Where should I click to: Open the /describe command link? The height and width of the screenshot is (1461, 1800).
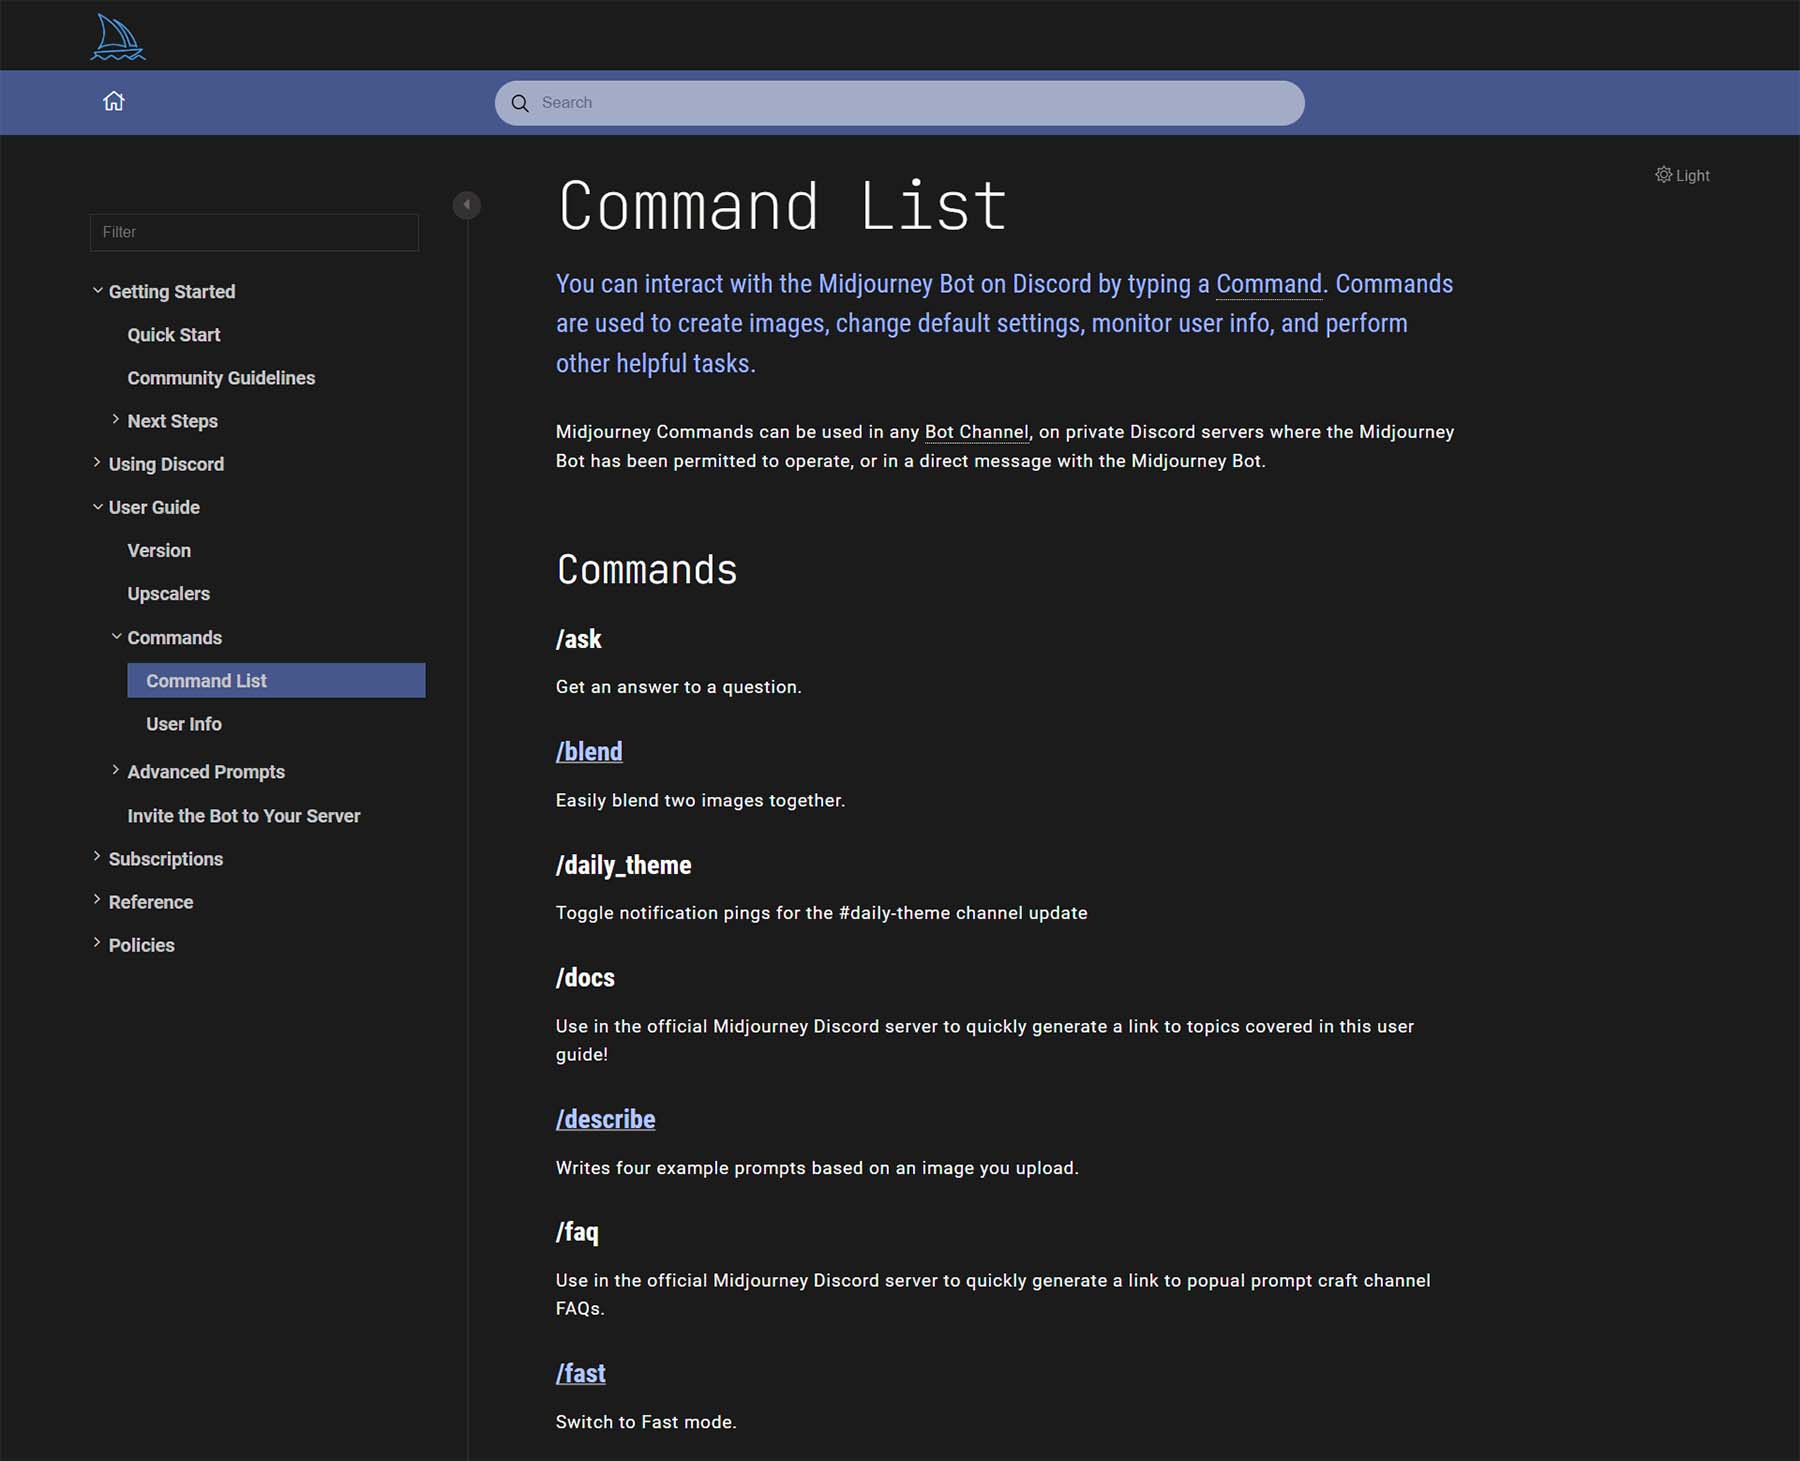pos(605,1119)
